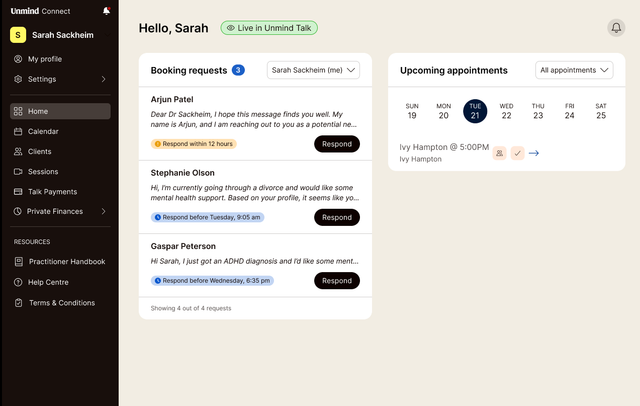Click the checkmark icon on Ivy Hampton appointment

click(x=517, y=153)
